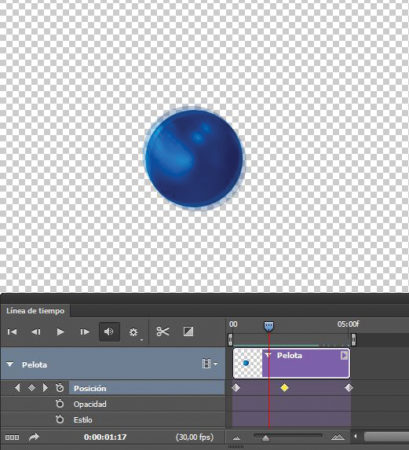This screenshot has height=450, width=409.
Task: Convert to frame animation button
Action: [x=12, y=437]
